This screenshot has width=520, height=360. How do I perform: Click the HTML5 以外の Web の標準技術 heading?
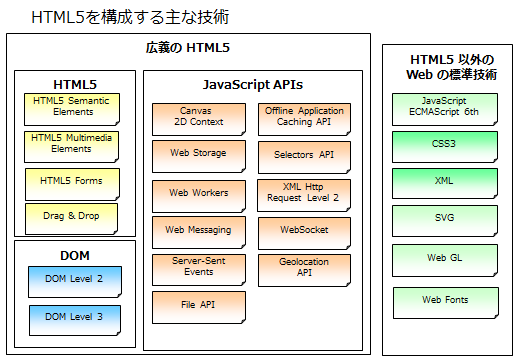pos(452,67)
